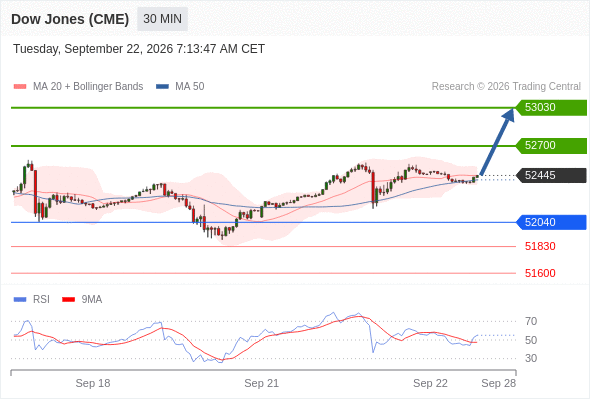Toggle the 9MA legend label
This screenshot has height=400, width=590.
point(92,300)
